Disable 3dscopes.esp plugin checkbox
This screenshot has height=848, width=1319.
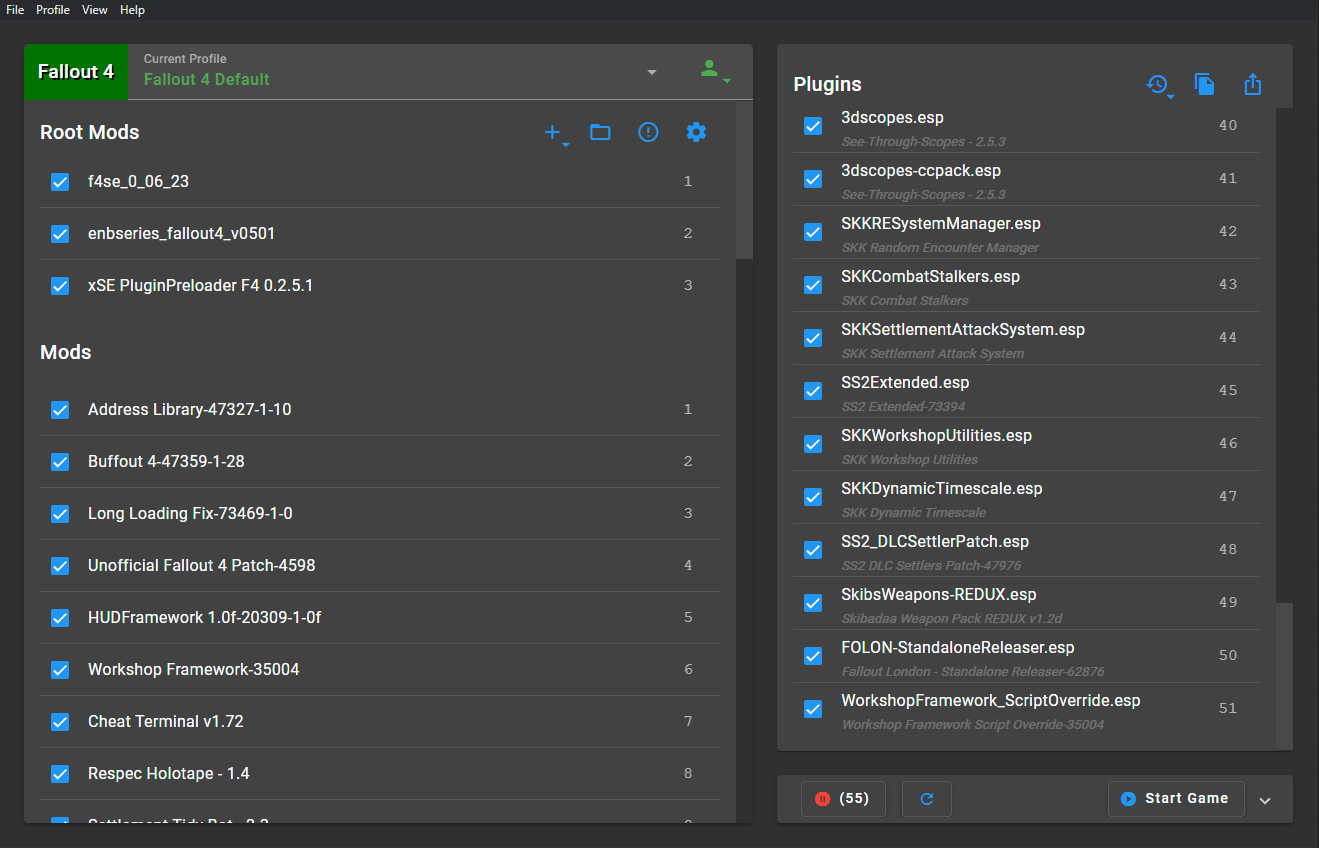tap(813, 126)
